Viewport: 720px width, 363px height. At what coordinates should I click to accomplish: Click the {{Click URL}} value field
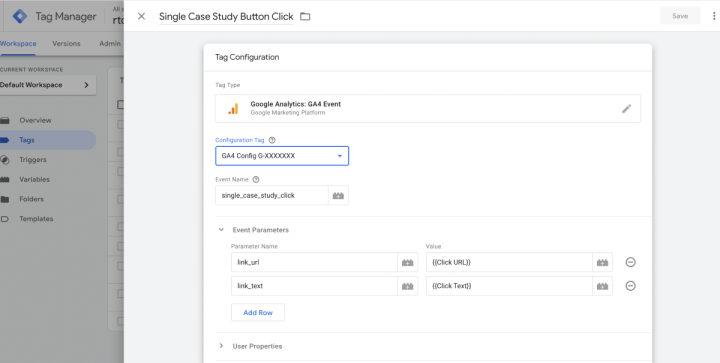[x=509, y=262]
